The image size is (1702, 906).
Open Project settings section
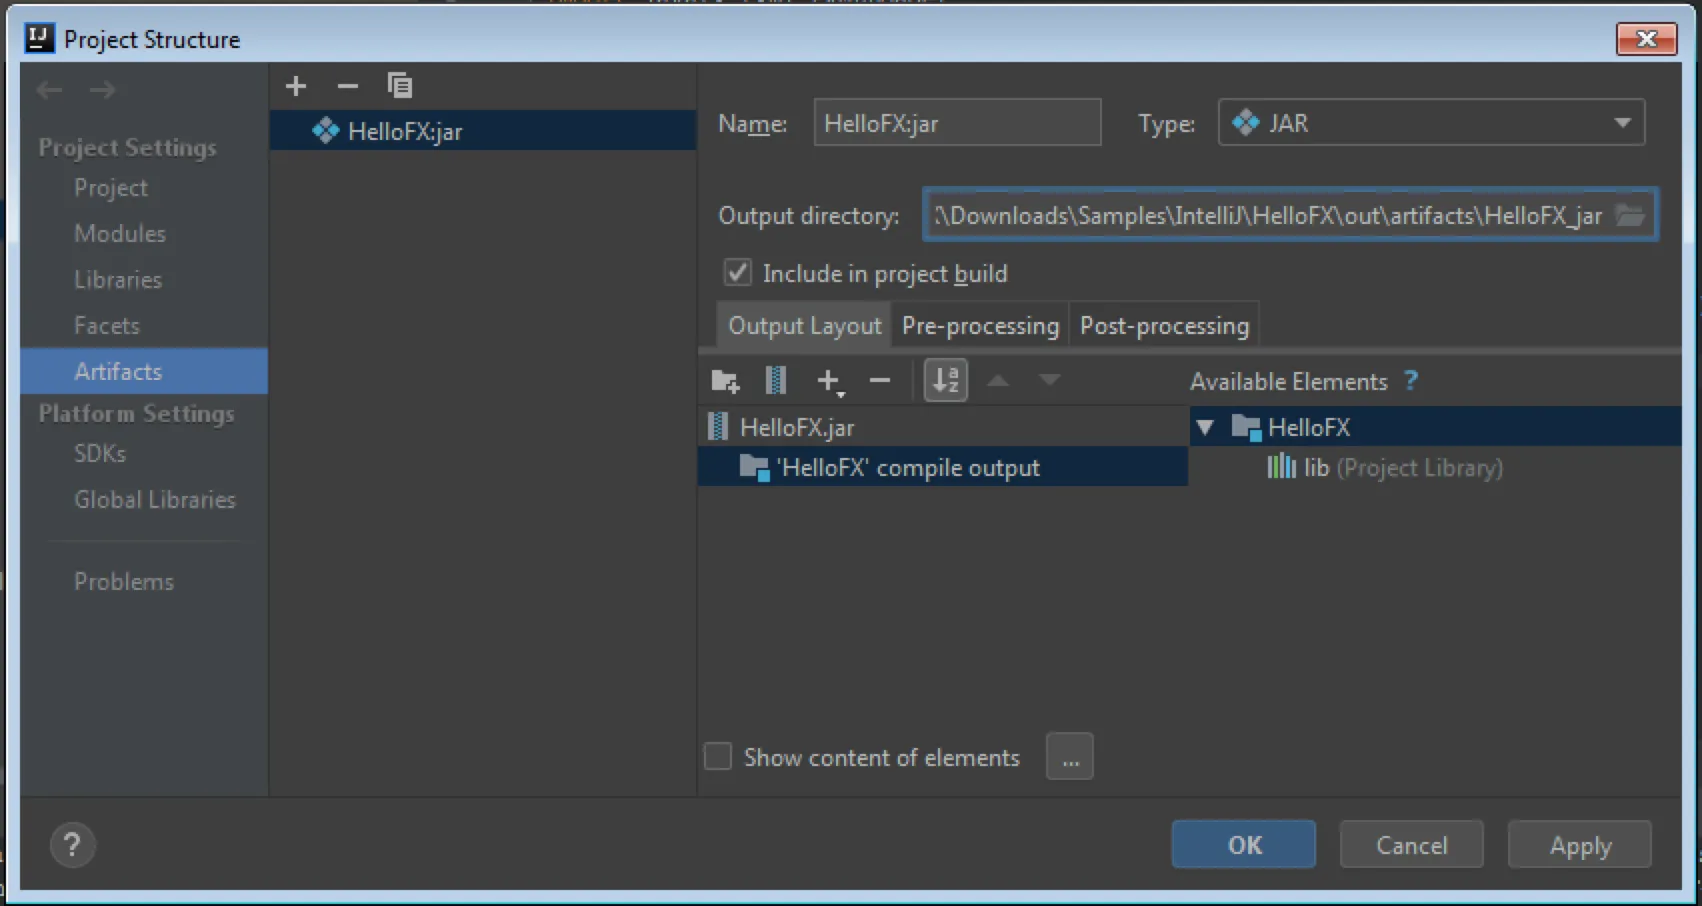pos(111,188)
